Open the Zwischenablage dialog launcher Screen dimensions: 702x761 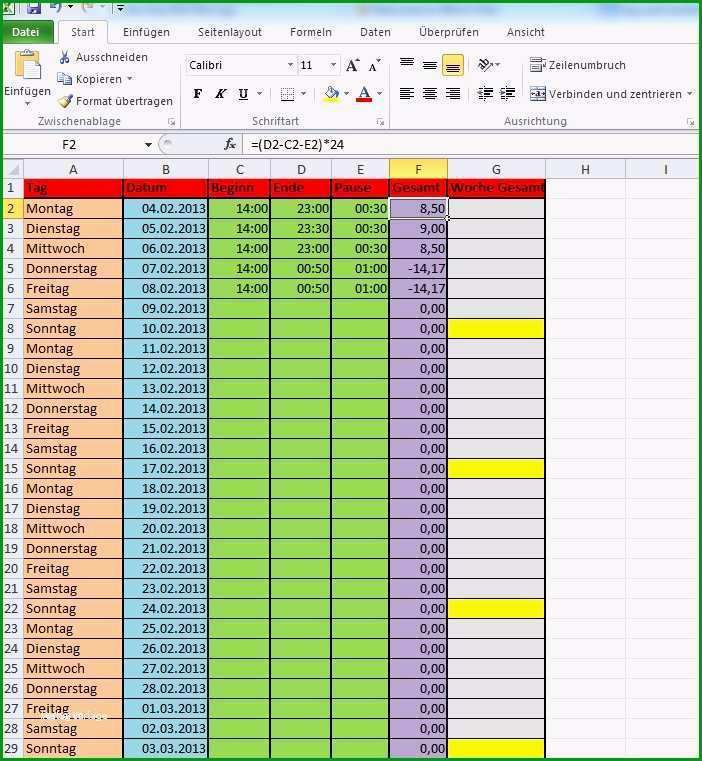171,122
